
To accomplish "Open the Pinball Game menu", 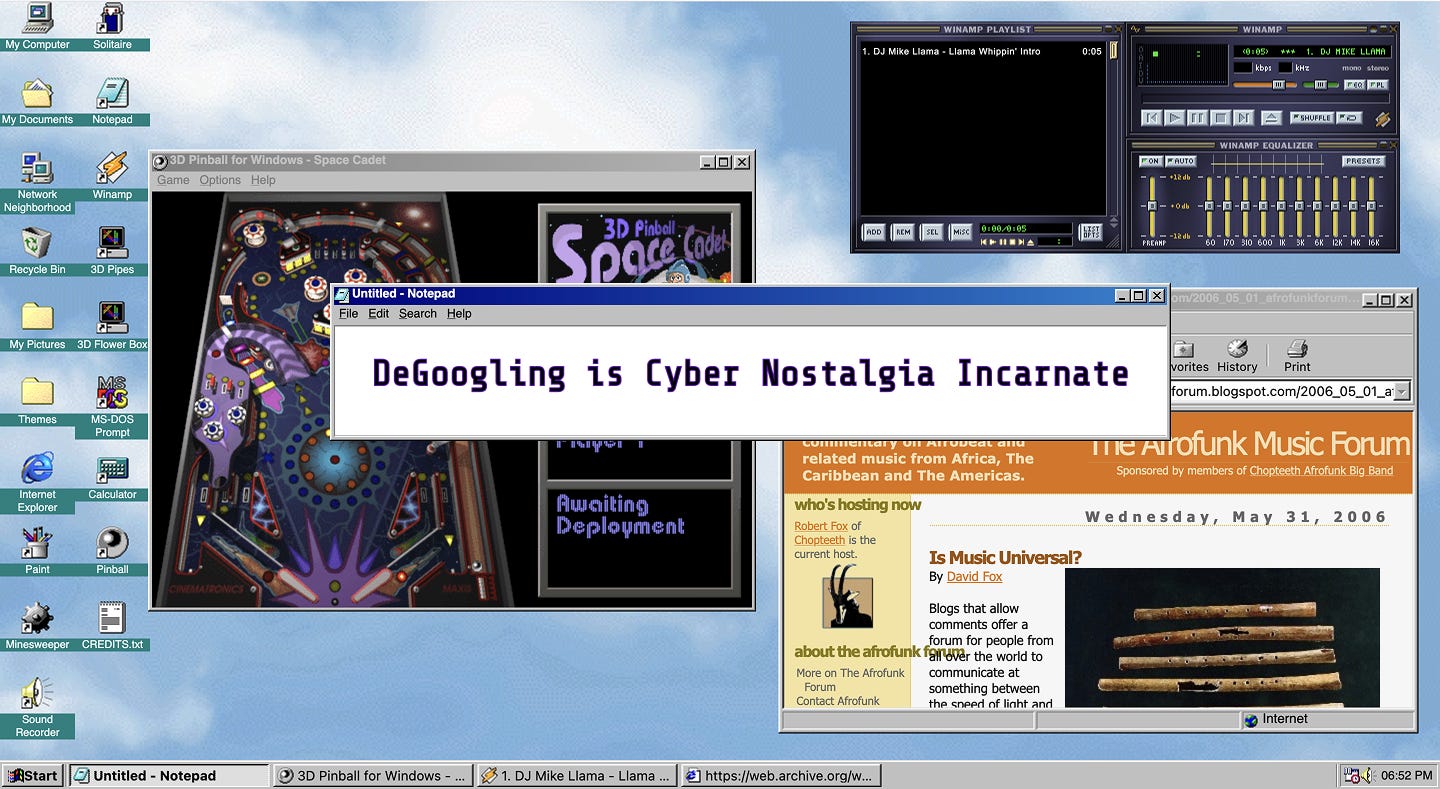I will click(173, 180).
